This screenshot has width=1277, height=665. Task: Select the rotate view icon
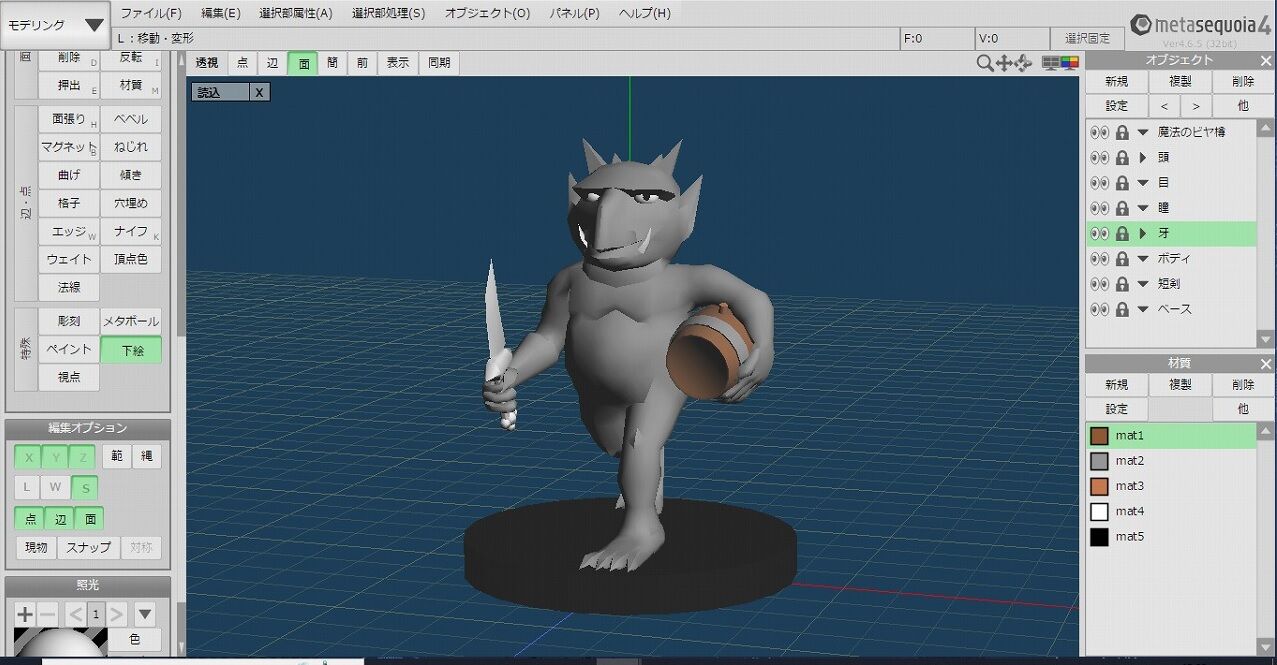point(1023,63)
